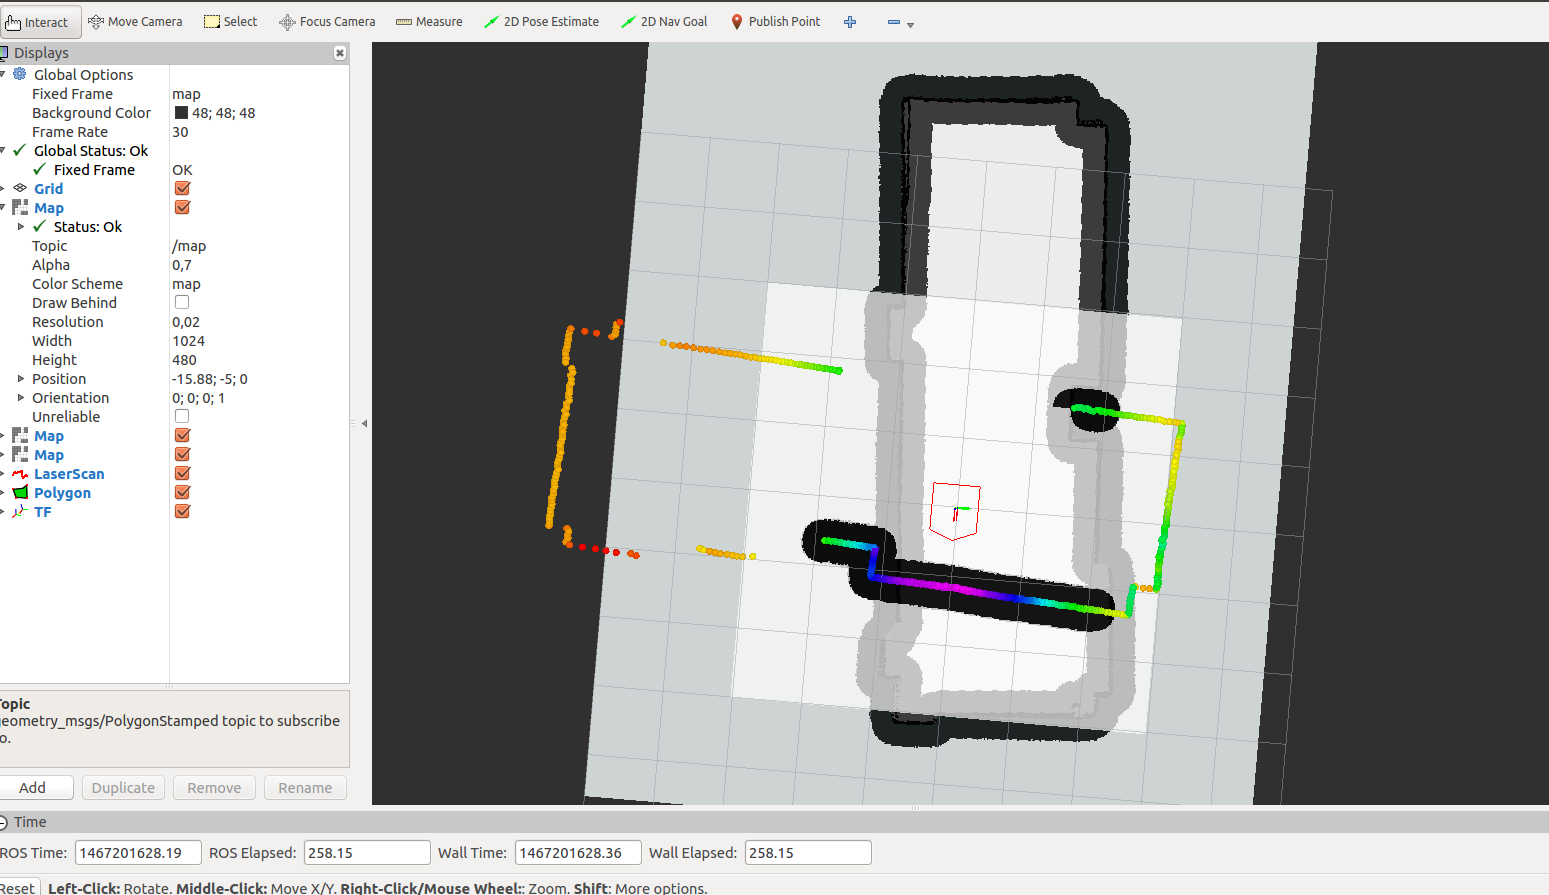Click the Wall Time field
Viewport: 1549px width, 895px height.
[x=578, y=853]
